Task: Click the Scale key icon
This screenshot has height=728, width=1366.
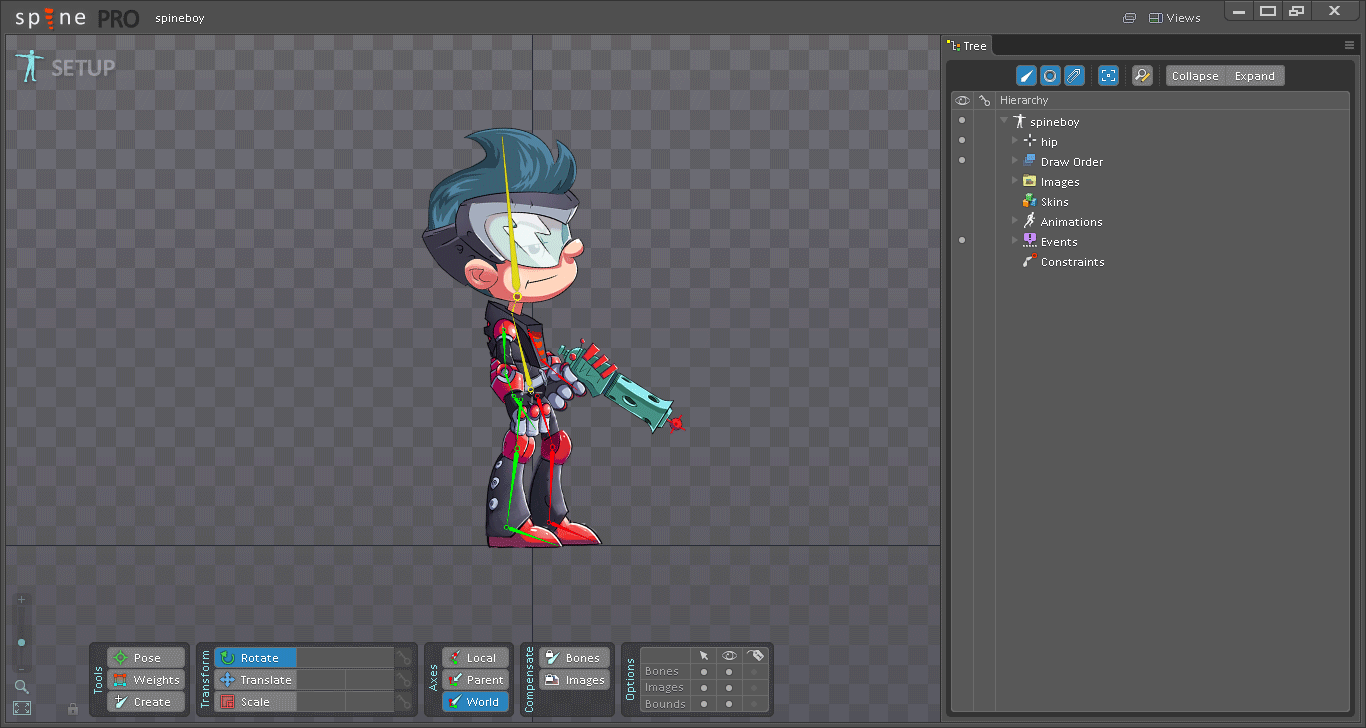Action: click(x=405, y=702)
